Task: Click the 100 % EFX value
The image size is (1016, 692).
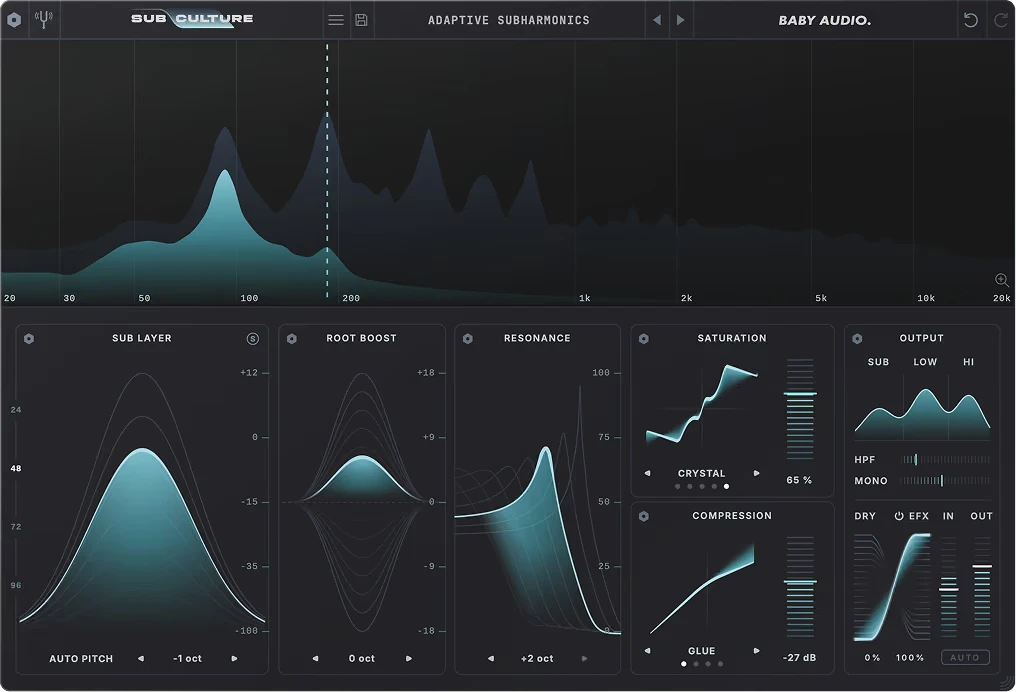Action: point(910,657)
